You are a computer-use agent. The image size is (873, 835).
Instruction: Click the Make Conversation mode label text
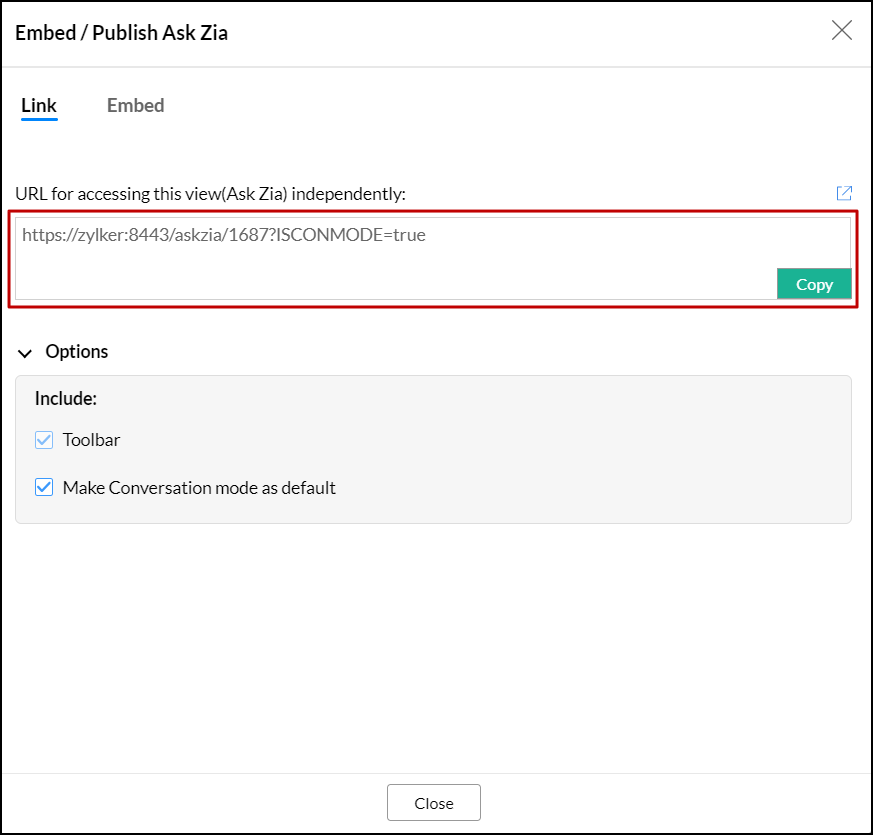[x=199, y=488]
